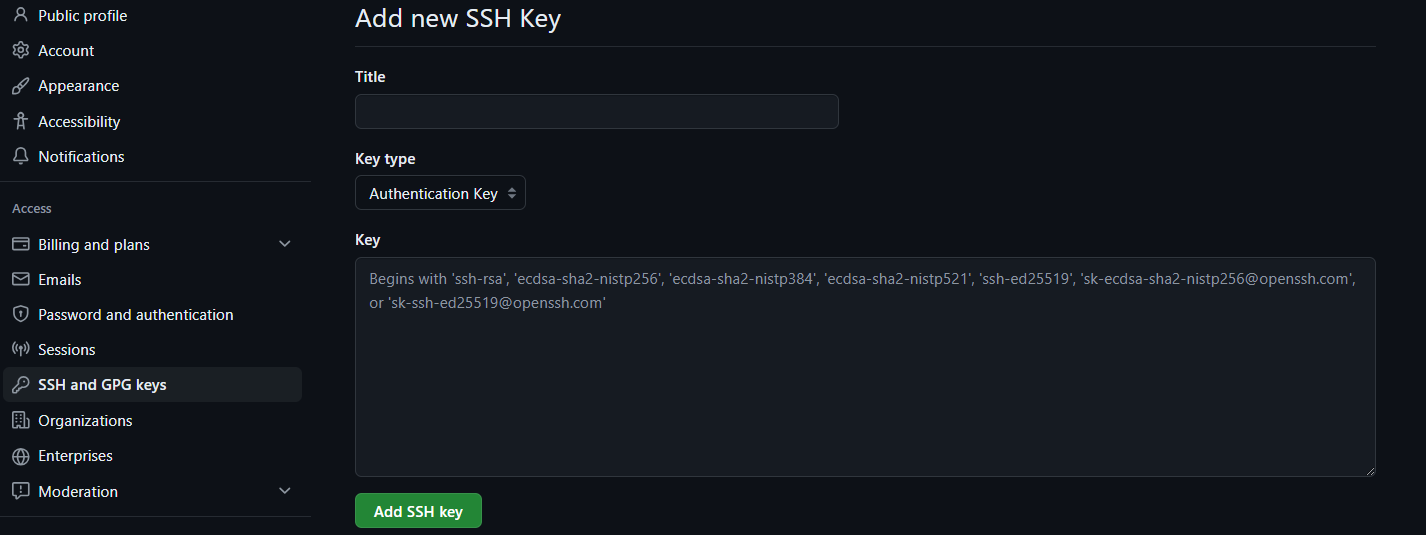This screenshot has height=535, width=1426.
Task: Click the Sessions broadcast icon
Action: (x=20, y=350)
